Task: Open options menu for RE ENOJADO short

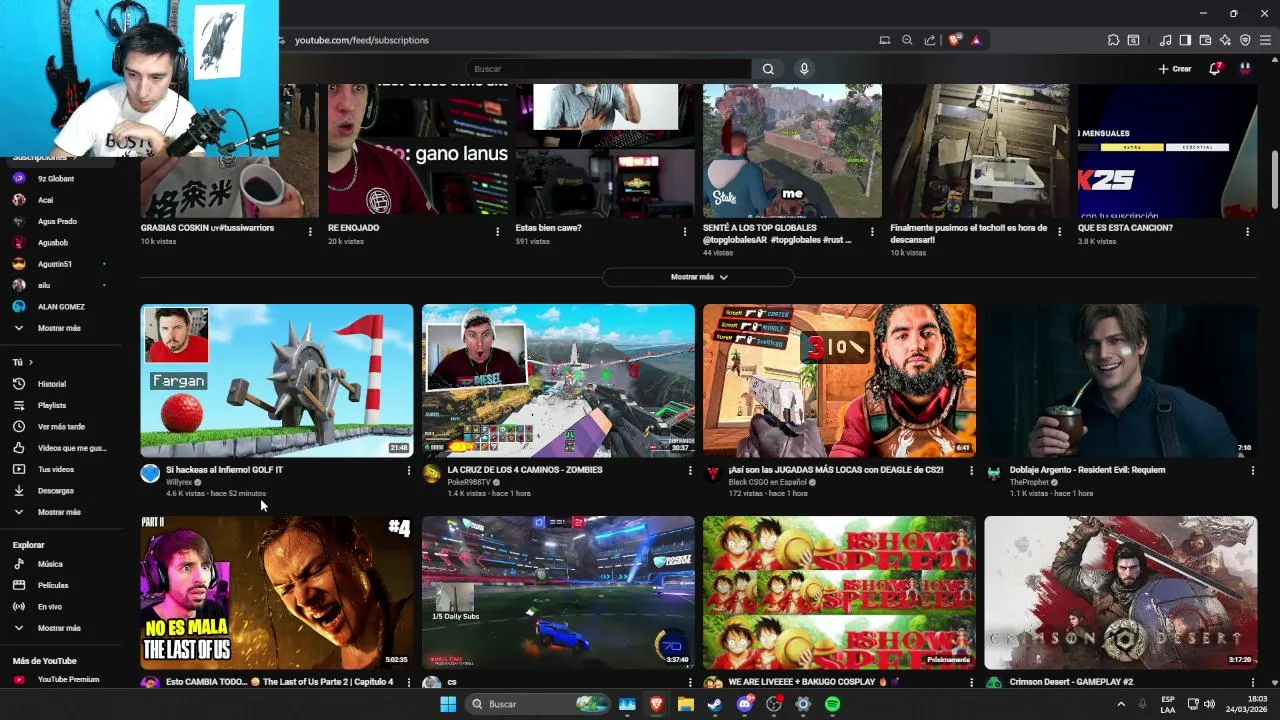Action: 497,232
